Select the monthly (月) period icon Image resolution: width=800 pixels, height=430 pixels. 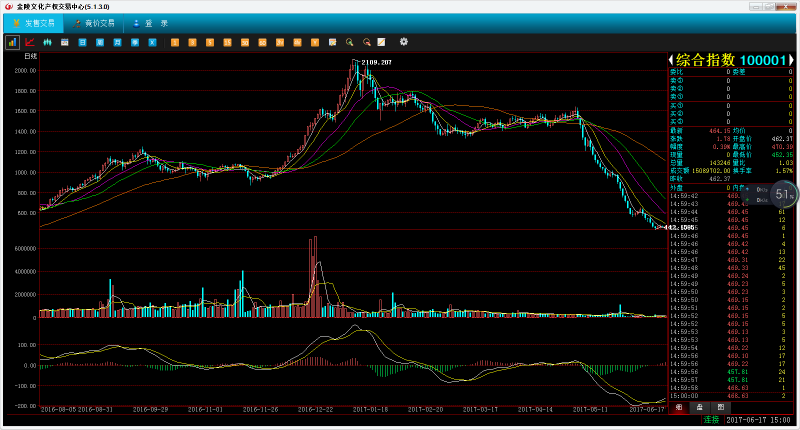(117, 42)
